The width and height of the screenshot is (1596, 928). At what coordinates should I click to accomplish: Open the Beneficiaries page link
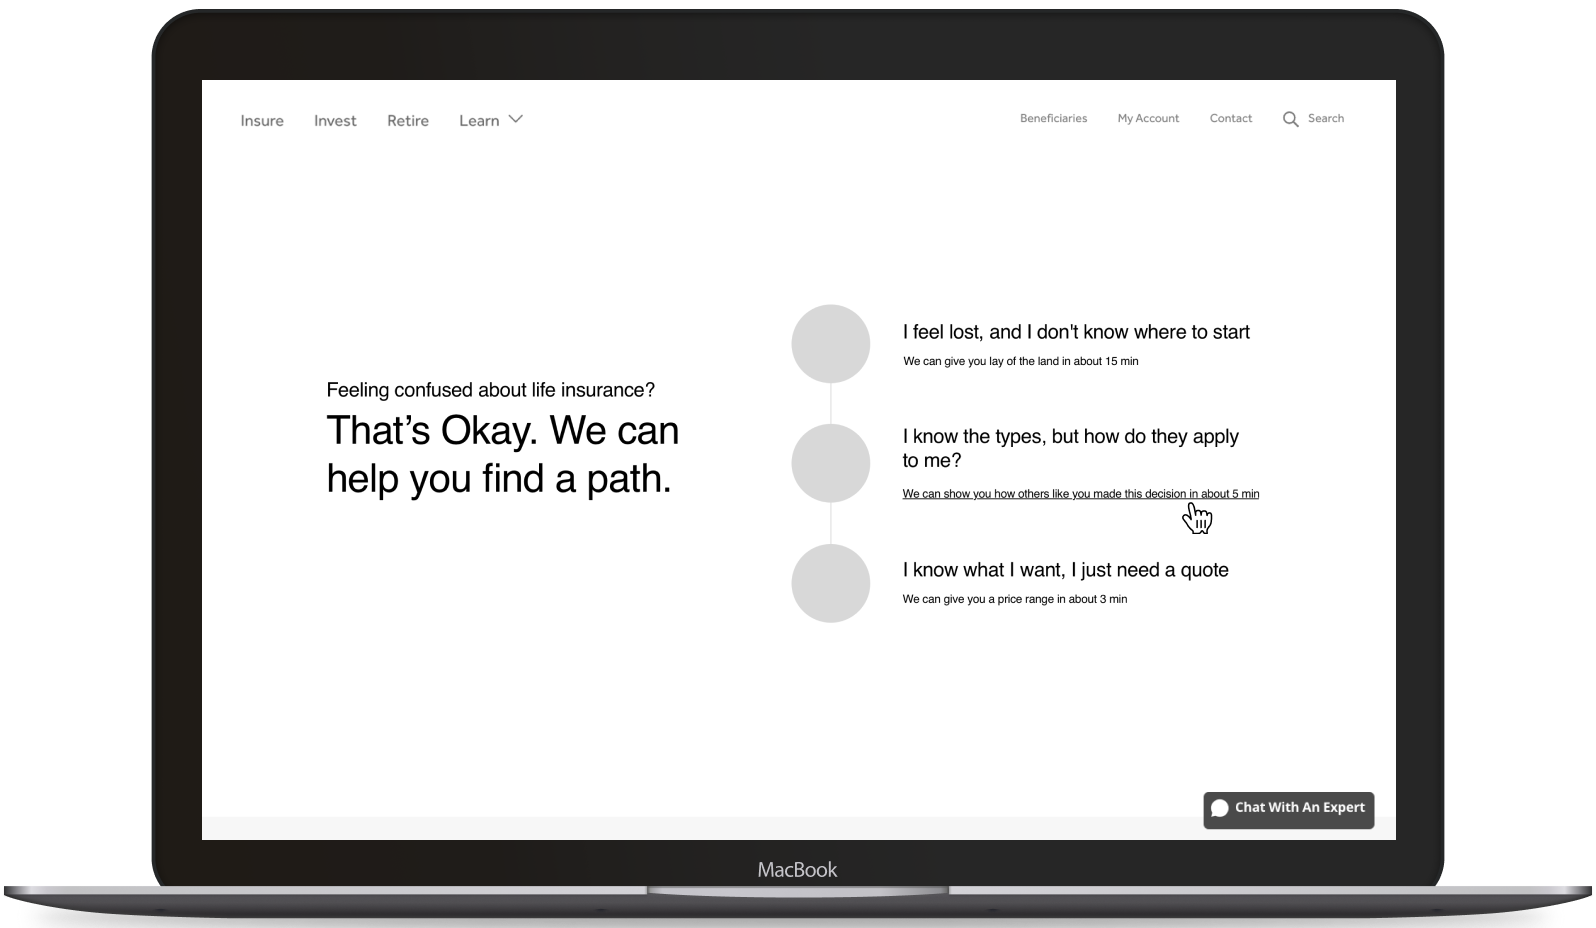pyautogui.click(x=1053, y=118)
